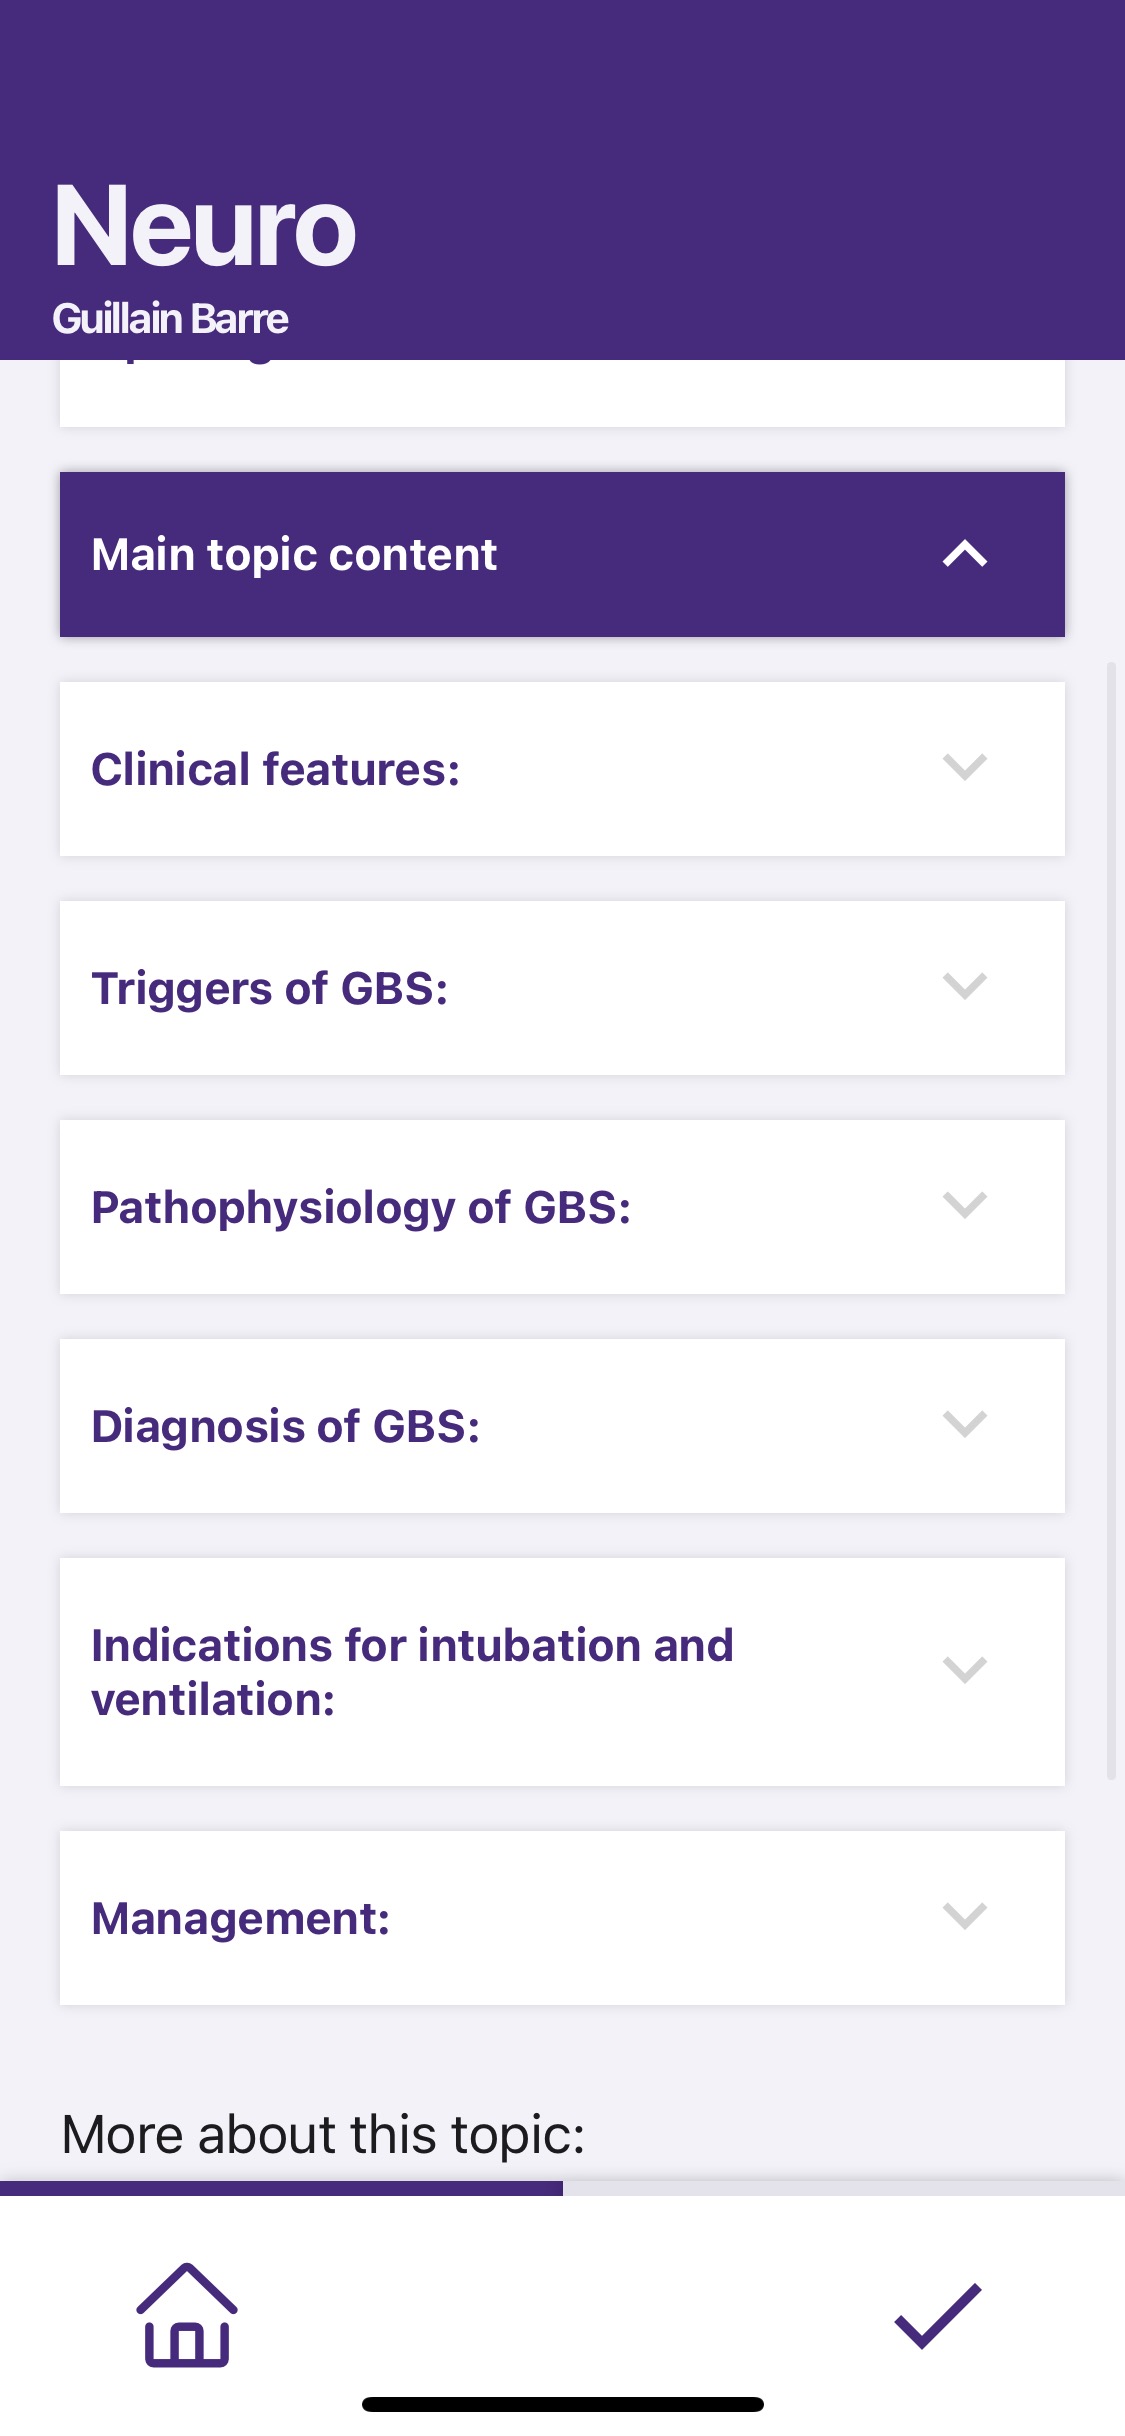Tap the home icon
This screenshot has width=1125, height=2436.
pos(187,2314)
